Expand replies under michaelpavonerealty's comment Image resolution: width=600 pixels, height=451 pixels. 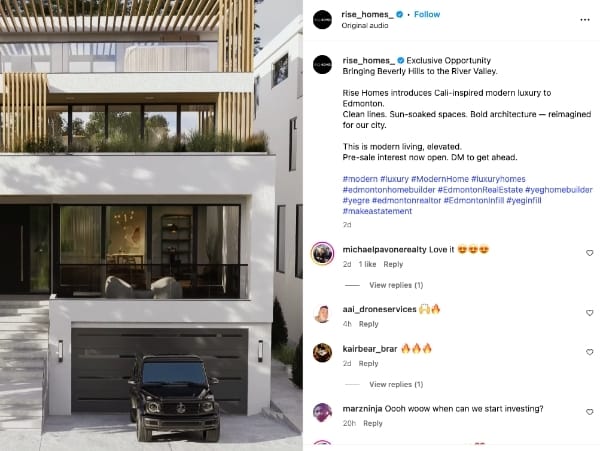(x=396, y=285)
